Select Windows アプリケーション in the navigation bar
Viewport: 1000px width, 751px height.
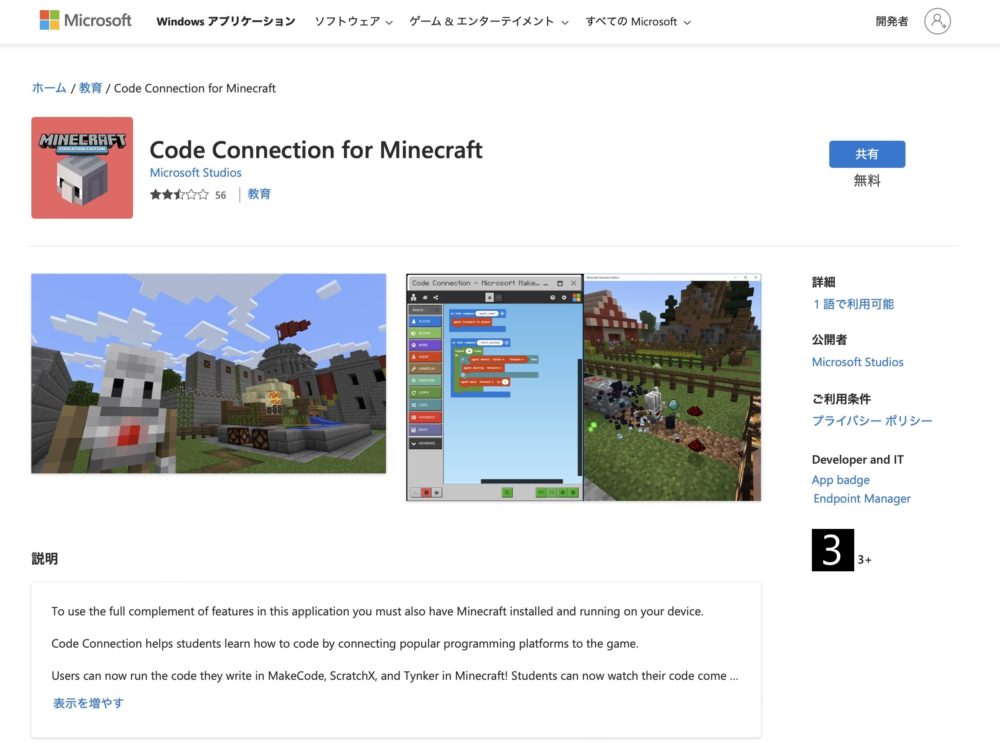point(225,21)
